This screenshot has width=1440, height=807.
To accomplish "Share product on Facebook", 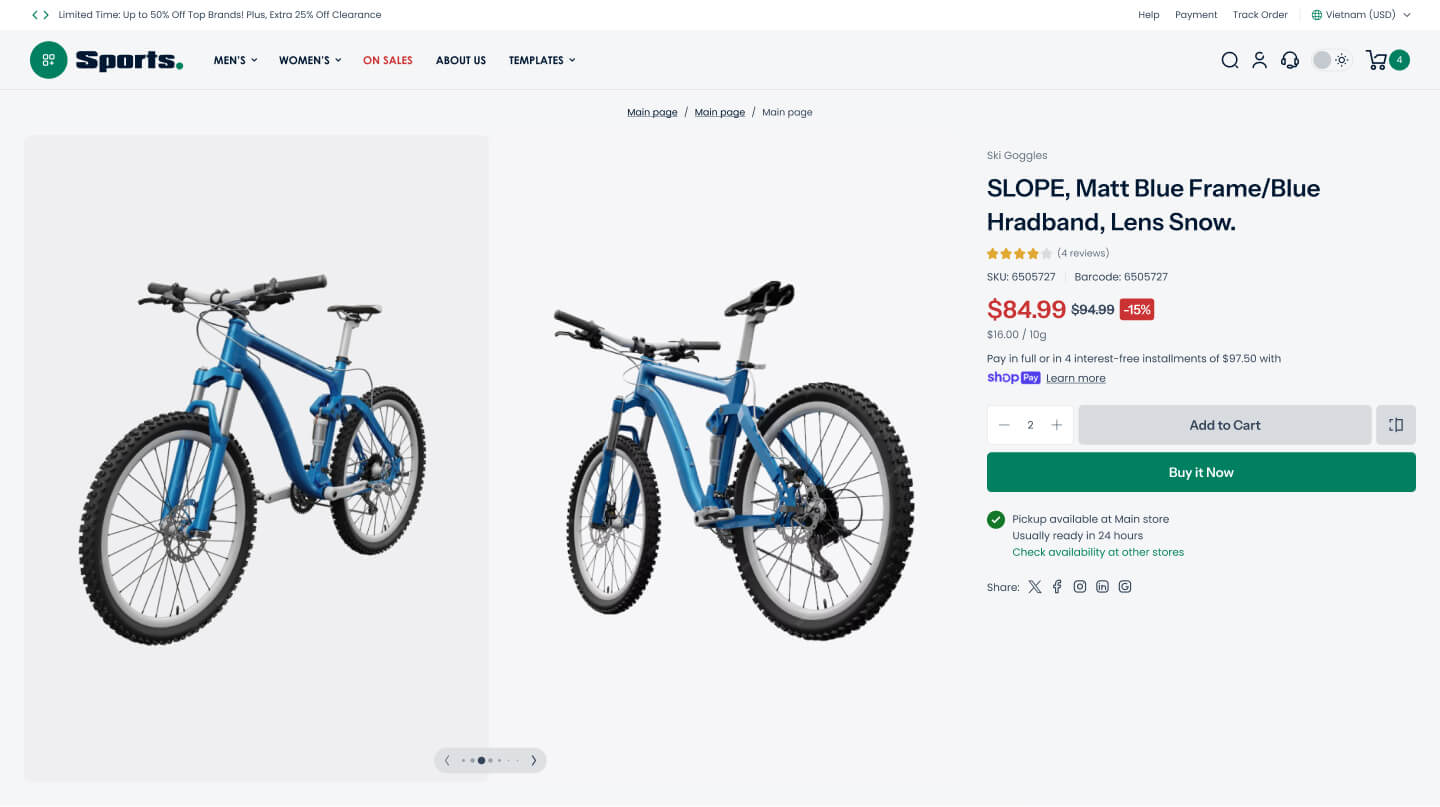I will coord(1057,587).
